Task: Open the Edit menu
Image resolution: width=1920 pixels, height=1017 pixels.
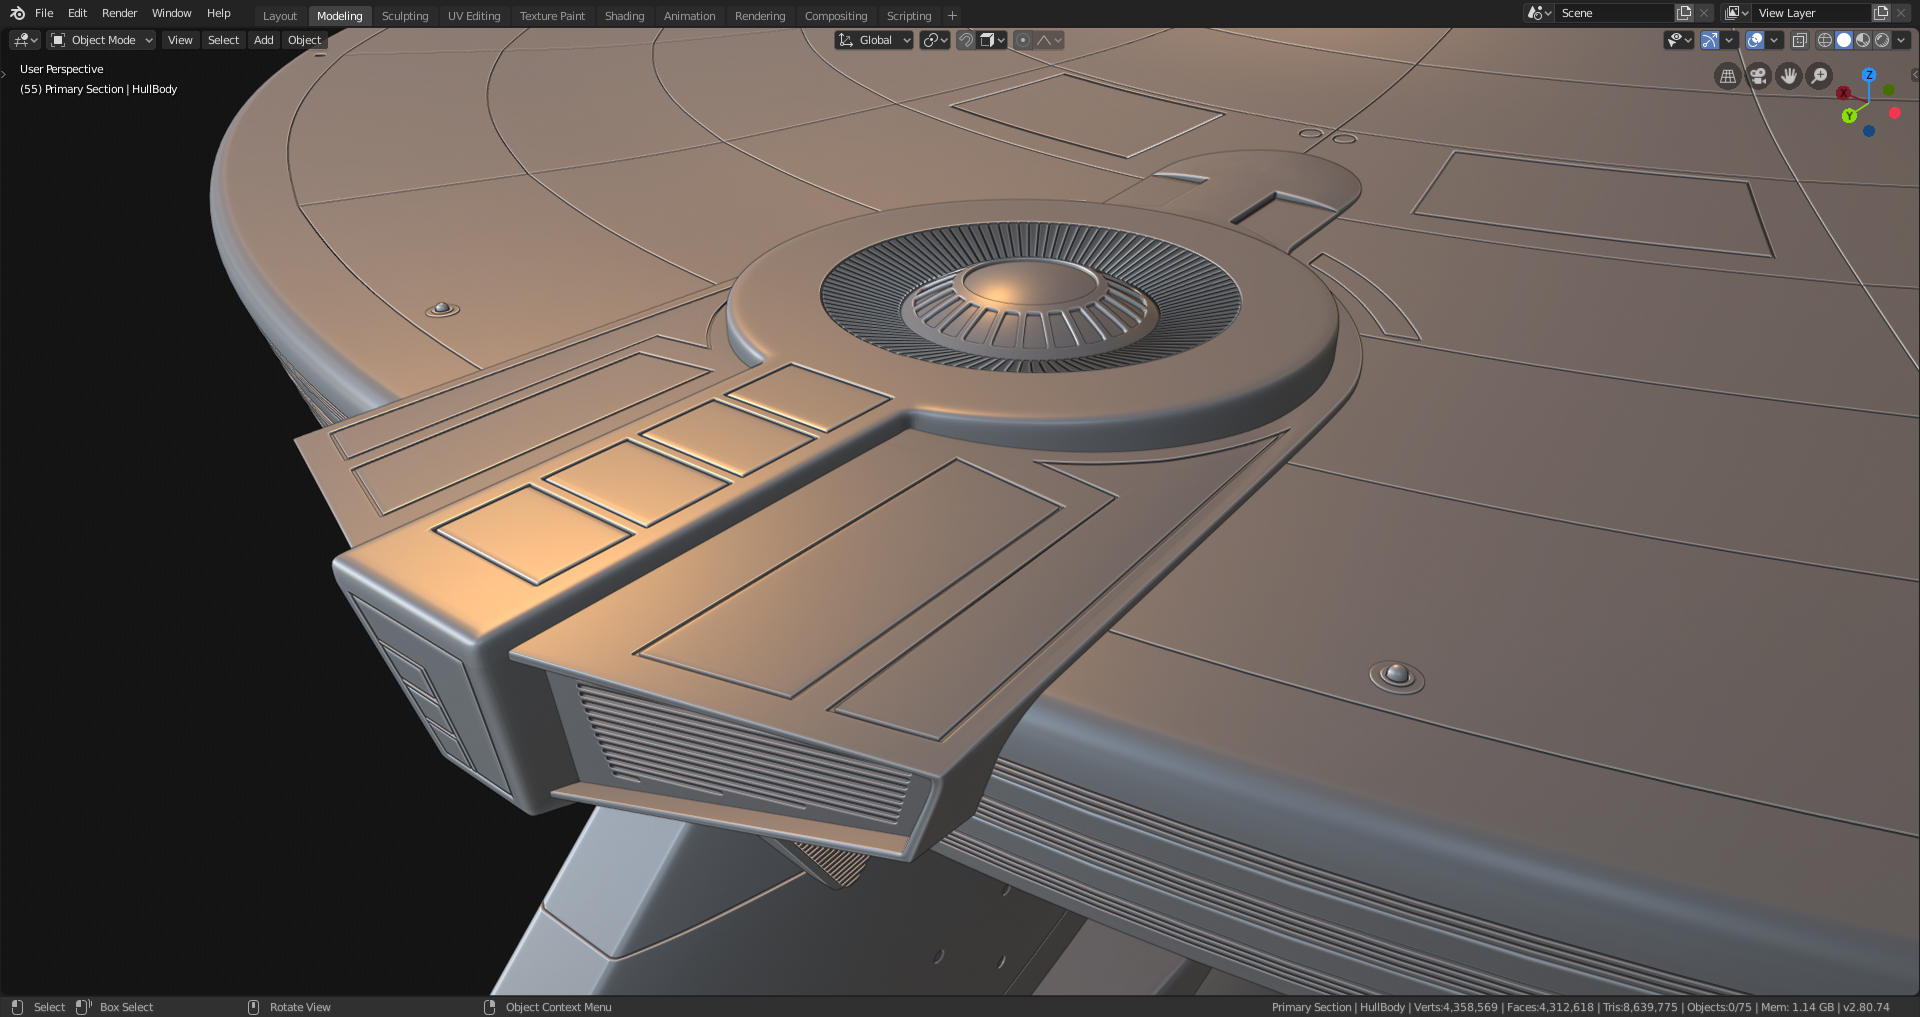Action: 77,13
